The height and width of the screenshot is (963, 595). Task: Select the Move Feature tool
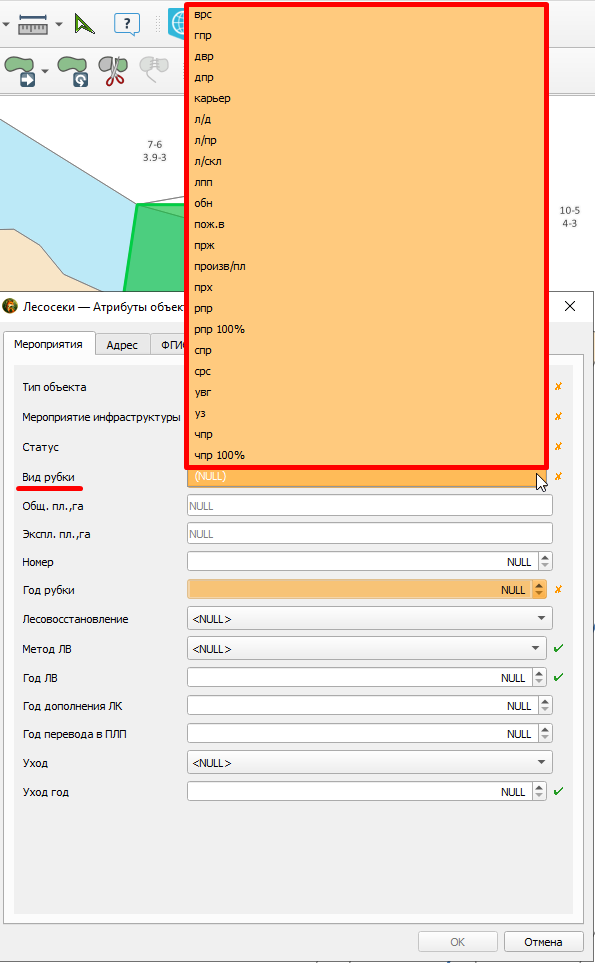pyautogui.click(x=20, y=71)
